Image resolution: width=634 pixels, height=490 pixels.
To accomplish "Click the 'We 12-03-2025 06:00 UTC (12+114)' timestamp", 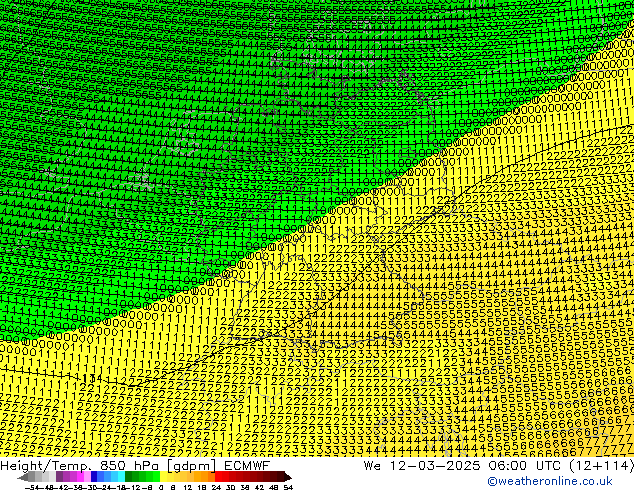I will tap(498, 466).
